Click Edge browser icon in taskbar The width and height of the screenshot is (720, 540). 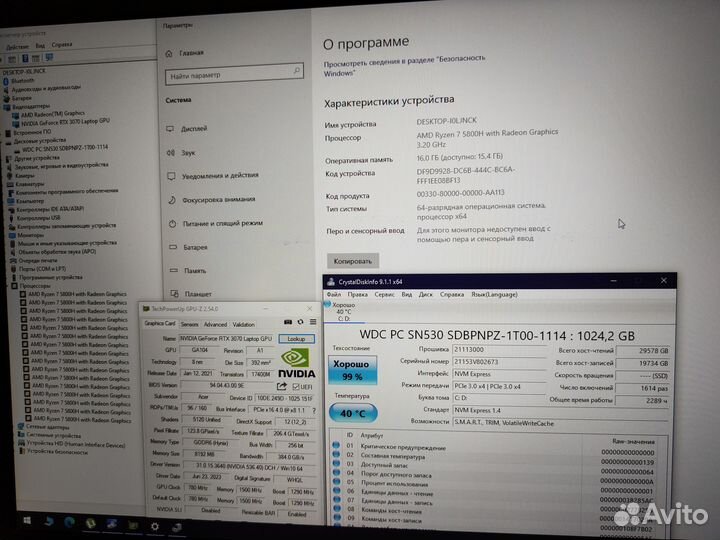(x=69, y=522)
